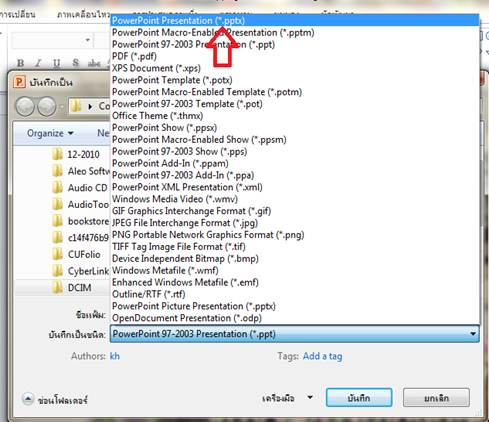Click the ยกเลิก cancel button
The image size is (489, 422).
coord(436,398)
